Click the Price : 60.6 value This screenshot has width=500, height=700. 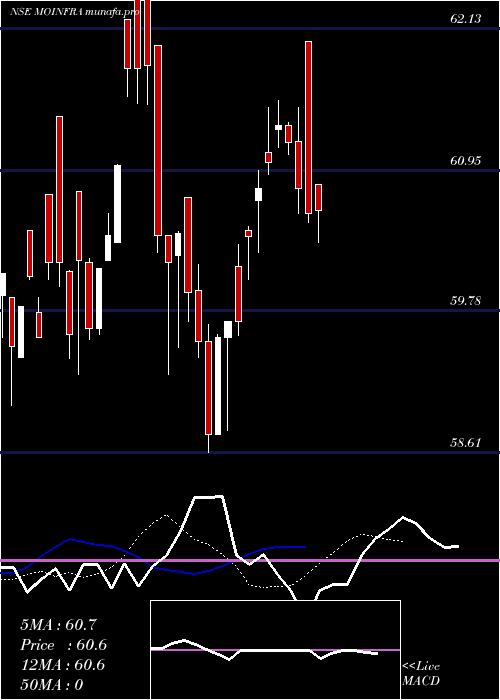[x=63, y=645]
